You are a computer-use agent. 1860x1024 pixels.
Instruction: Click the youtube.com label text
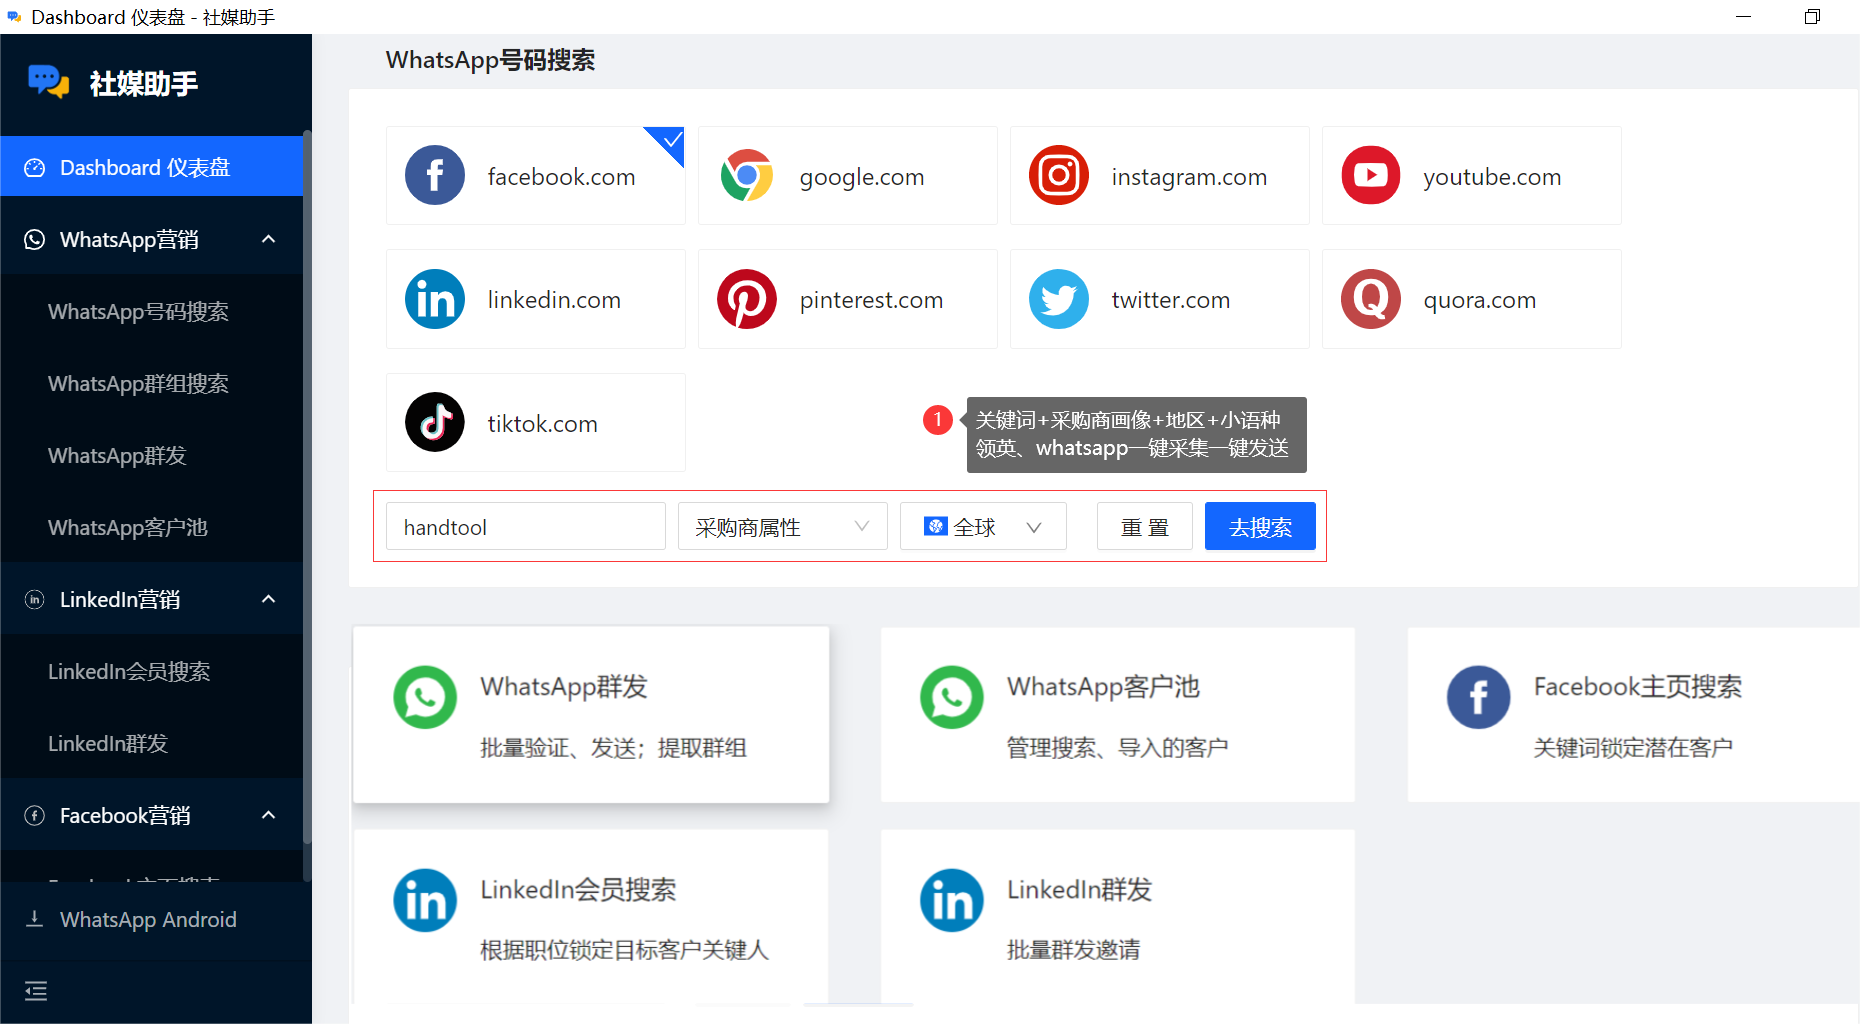[x=1492, y=177]
